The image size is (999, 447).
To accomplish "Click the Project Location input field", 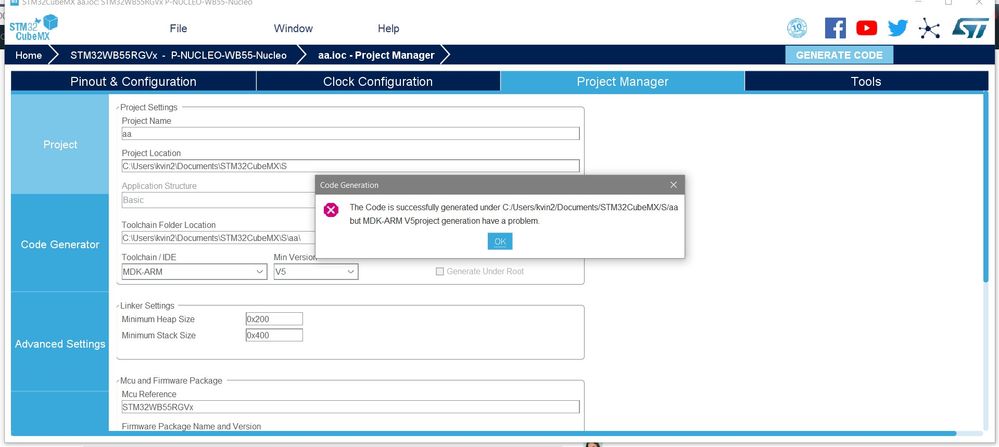I will [x=350, y=166].
